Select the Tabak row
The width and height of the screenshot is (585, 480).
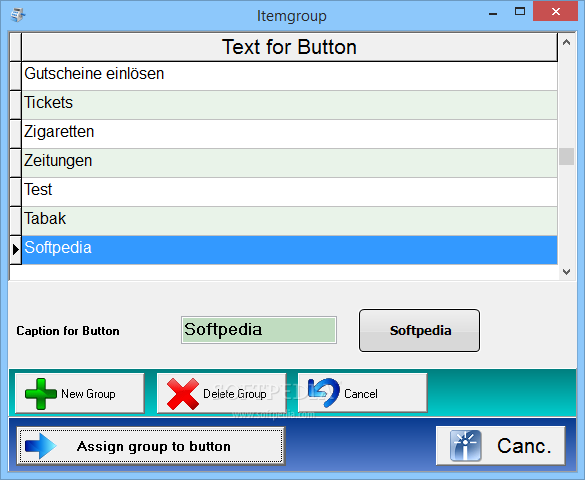click(290, 221)
